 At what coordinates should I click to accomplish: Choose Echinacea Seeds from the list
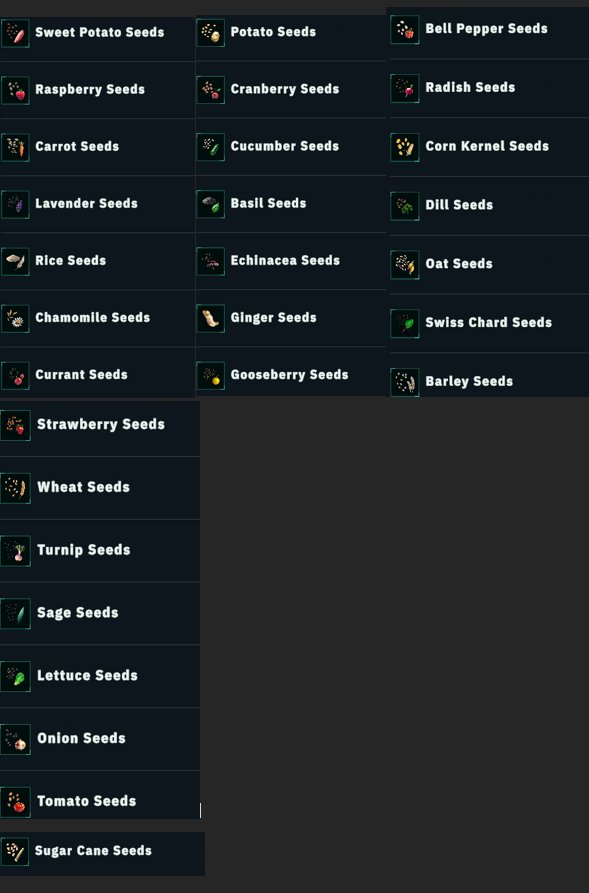[x=291, y=261]
